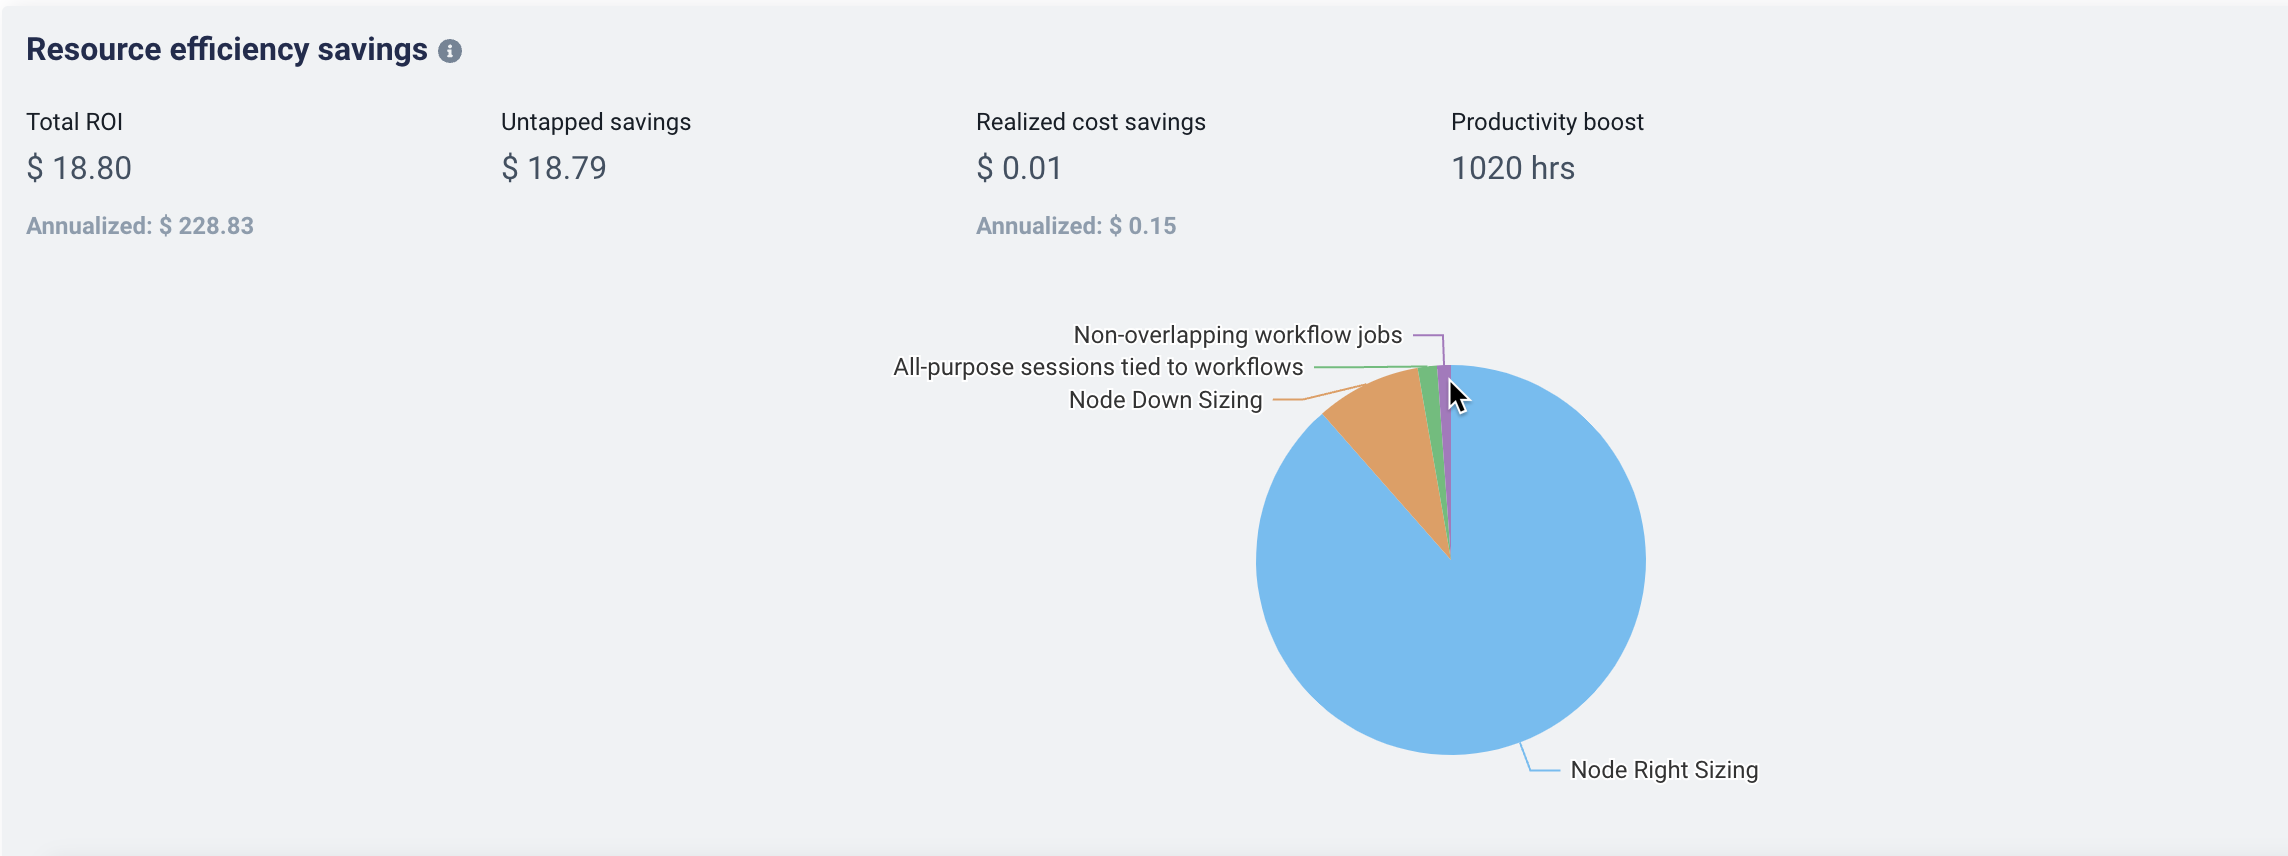The image size is (2288, 856).
Task: Select the 1020 hrs productivity value
Action: 1512,168
